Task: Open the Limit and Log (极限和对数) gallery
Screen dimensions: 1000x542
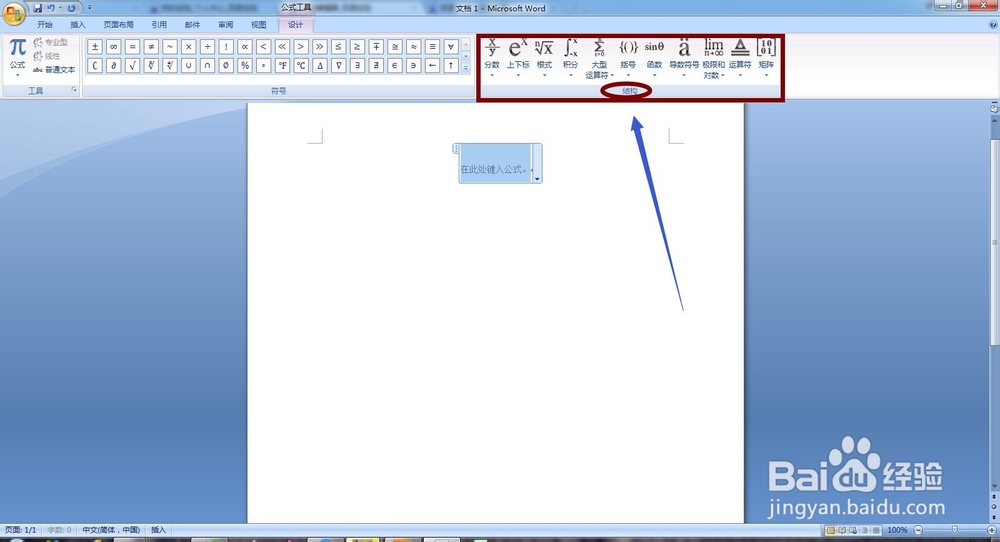Action: point(714,58)
